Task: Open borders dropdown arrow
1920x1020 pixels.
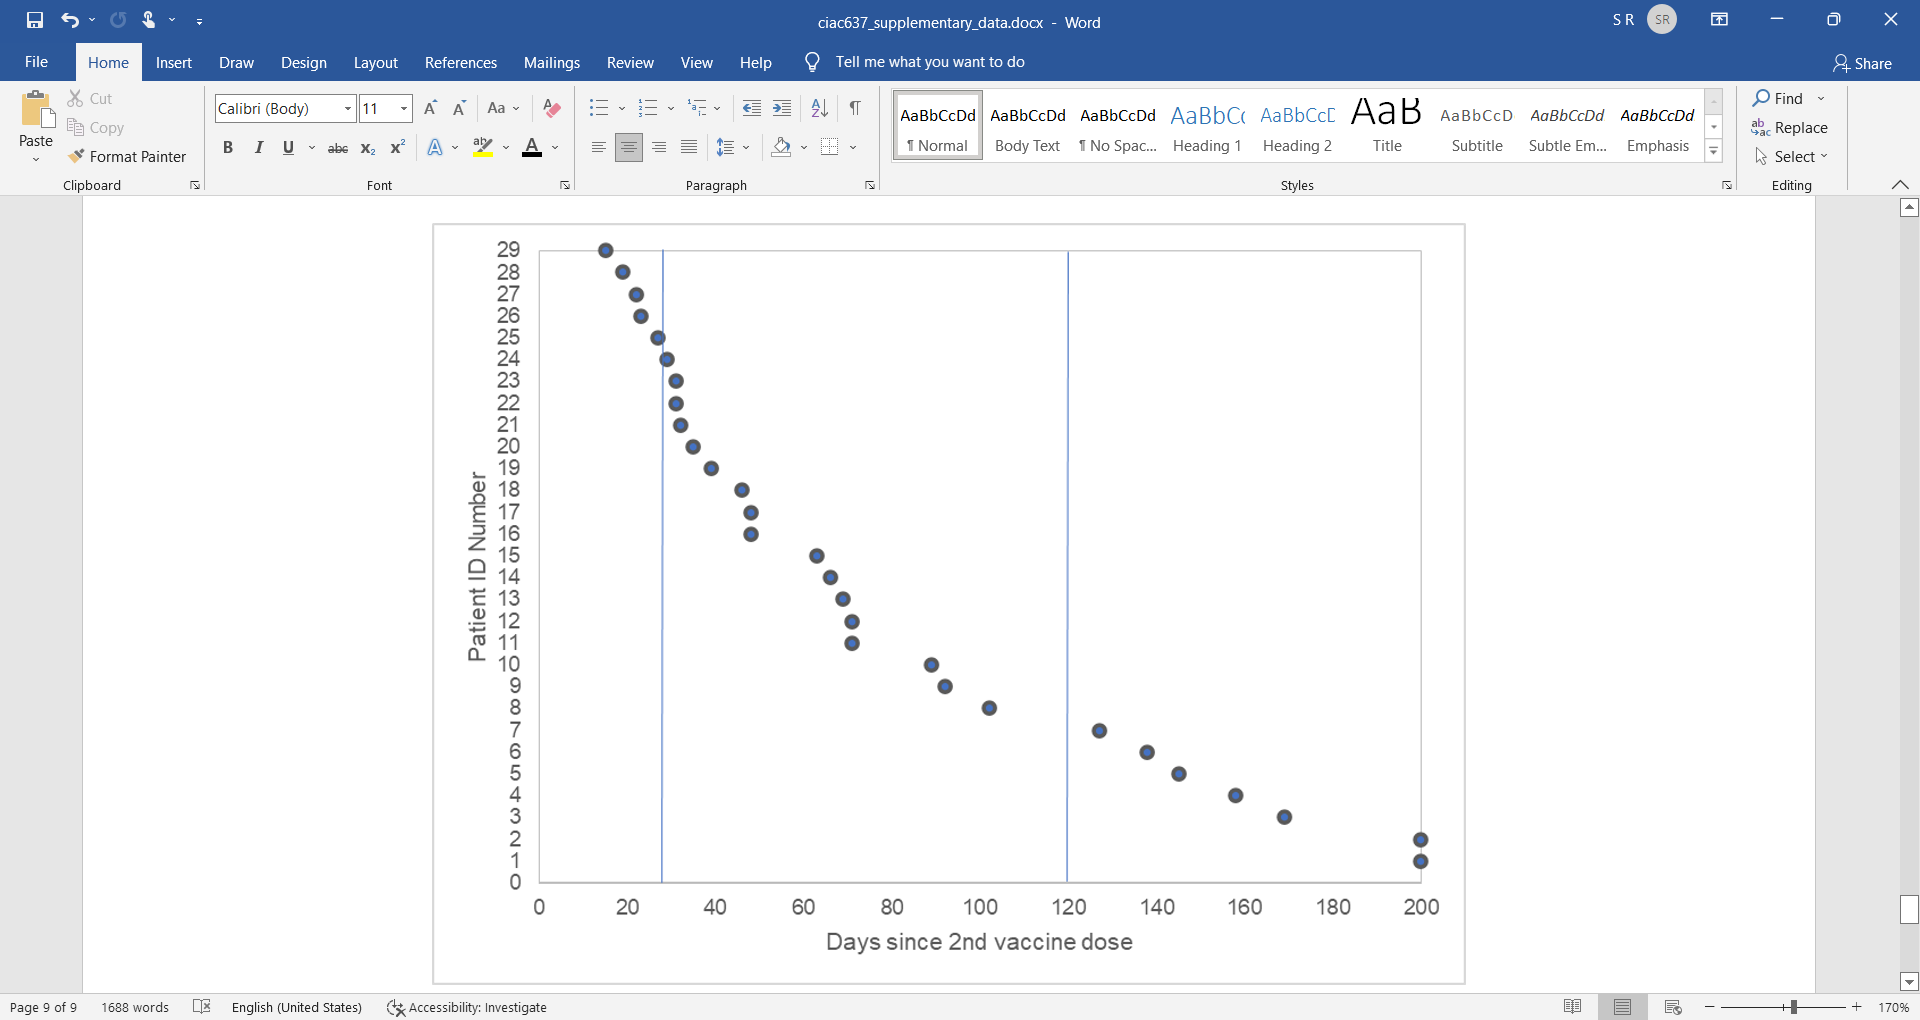Action: tap(853, 147)
